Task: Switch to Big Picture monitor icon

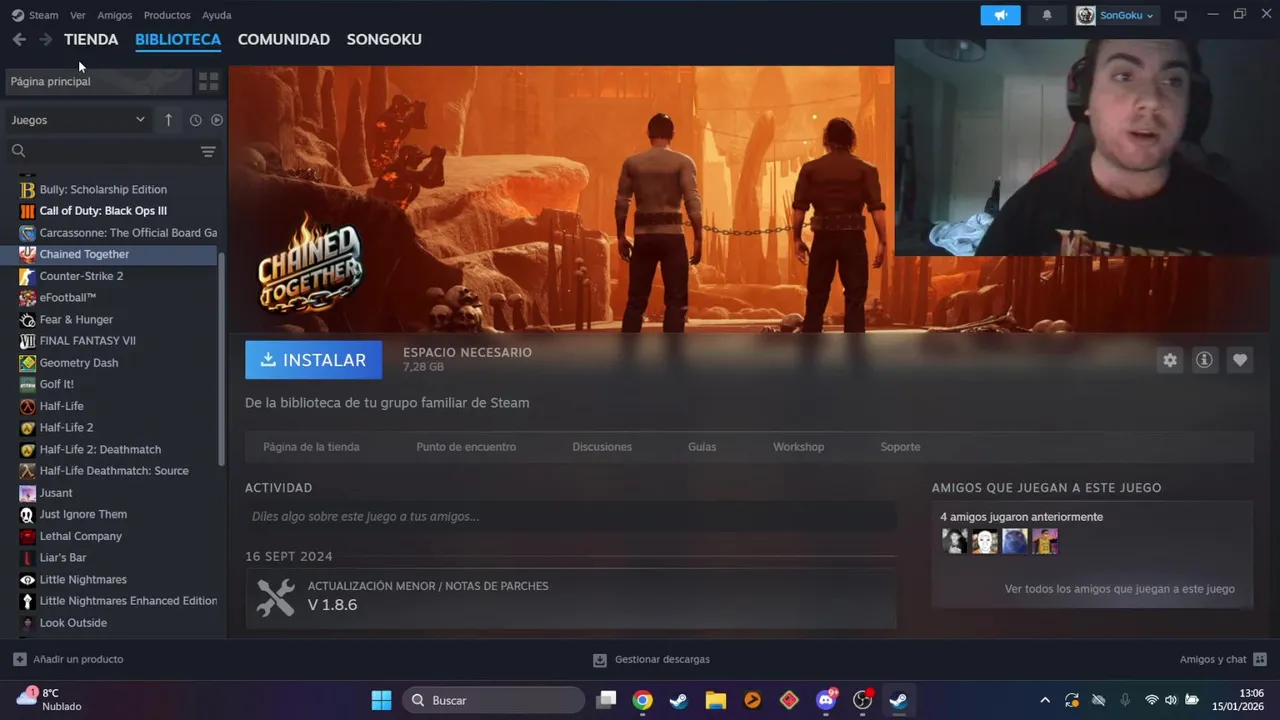Action: [1180, 15]
